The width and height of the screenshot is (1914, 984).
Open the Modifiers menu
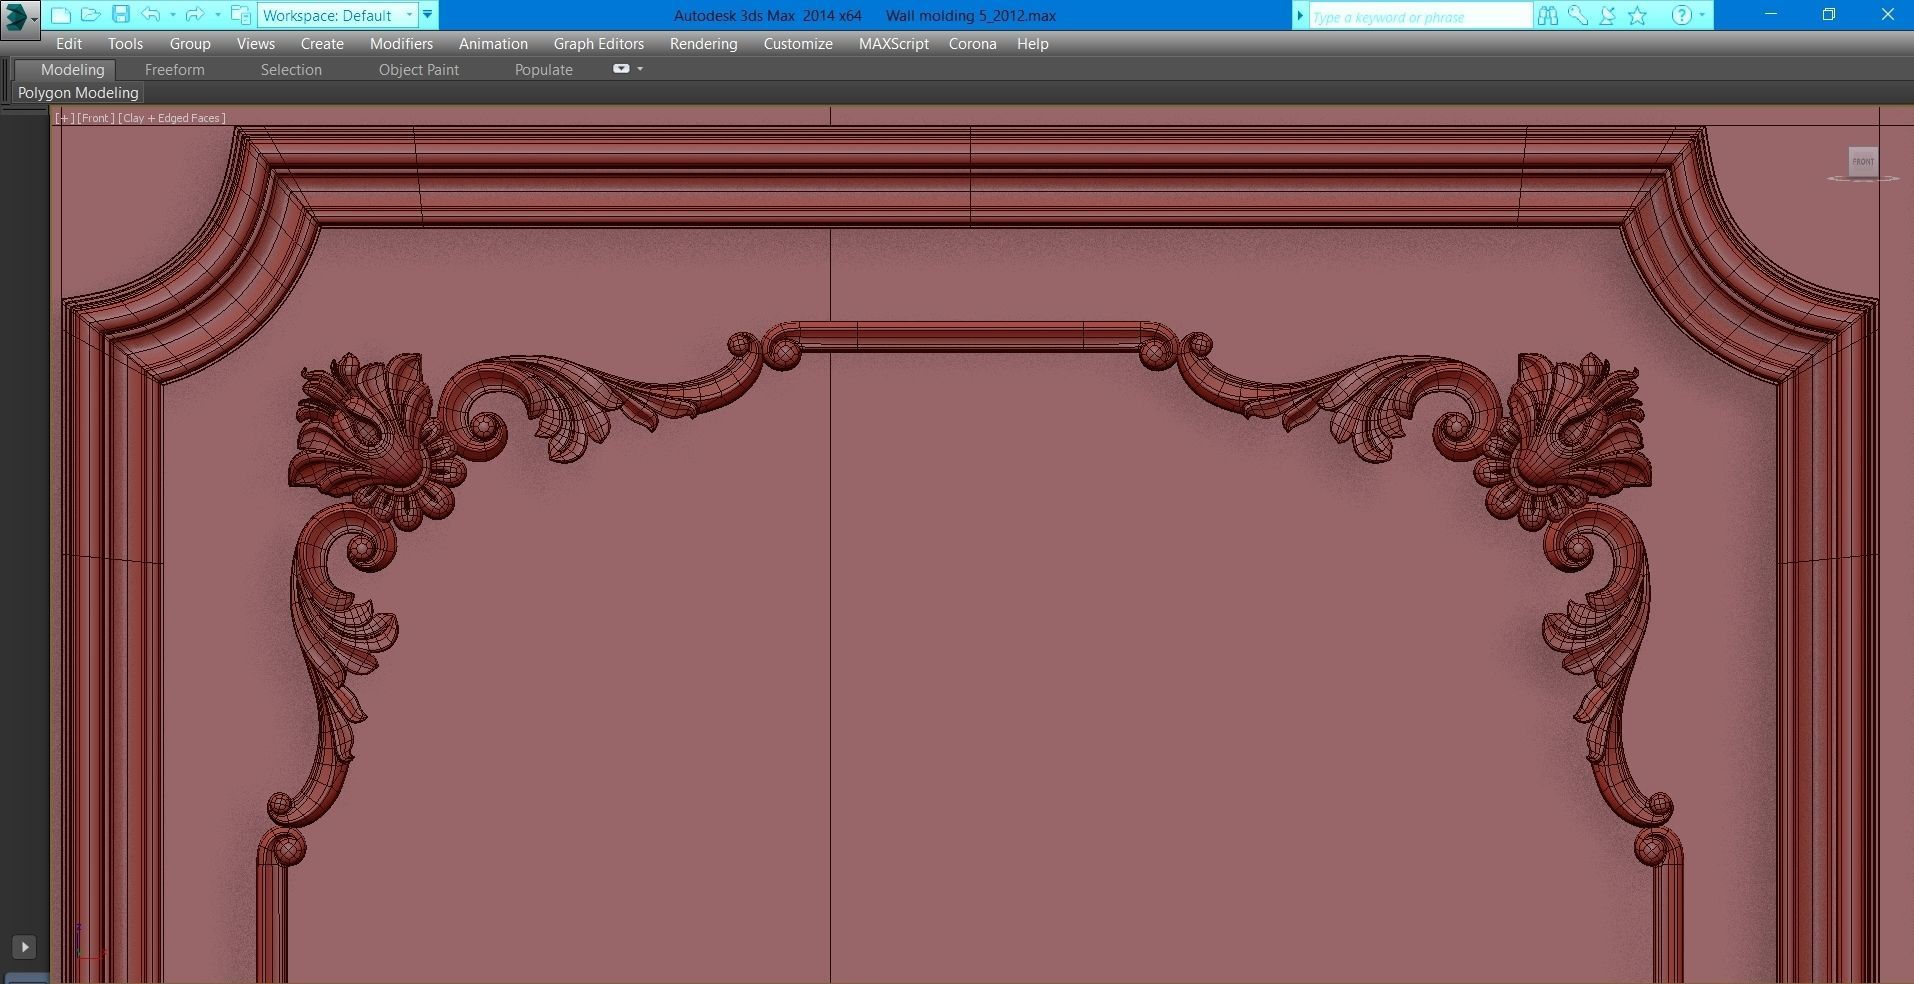tap(401, 44)
